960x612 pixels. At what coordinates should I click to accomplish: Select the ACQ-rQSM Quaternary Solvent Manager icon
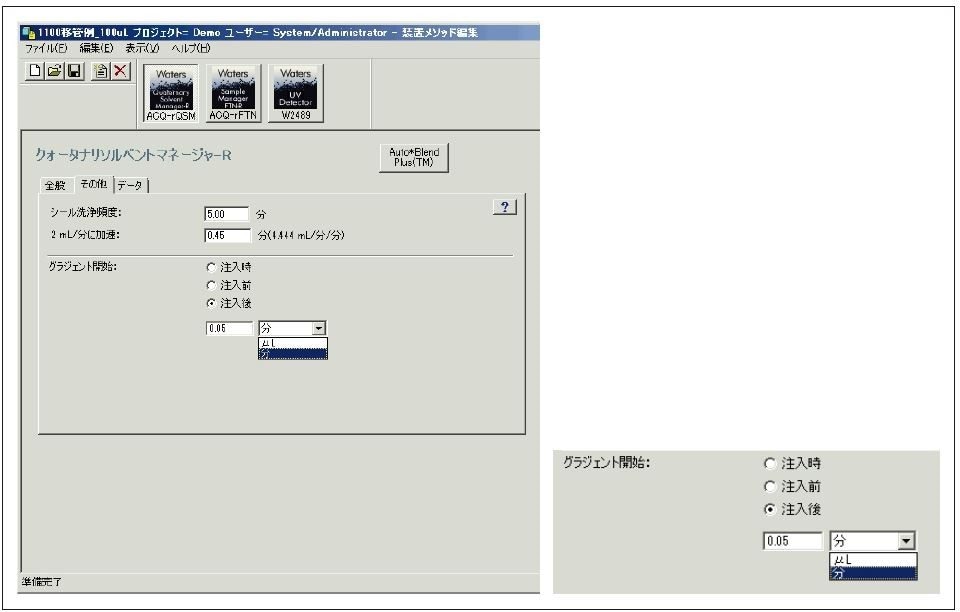click(x=171, y=94)
